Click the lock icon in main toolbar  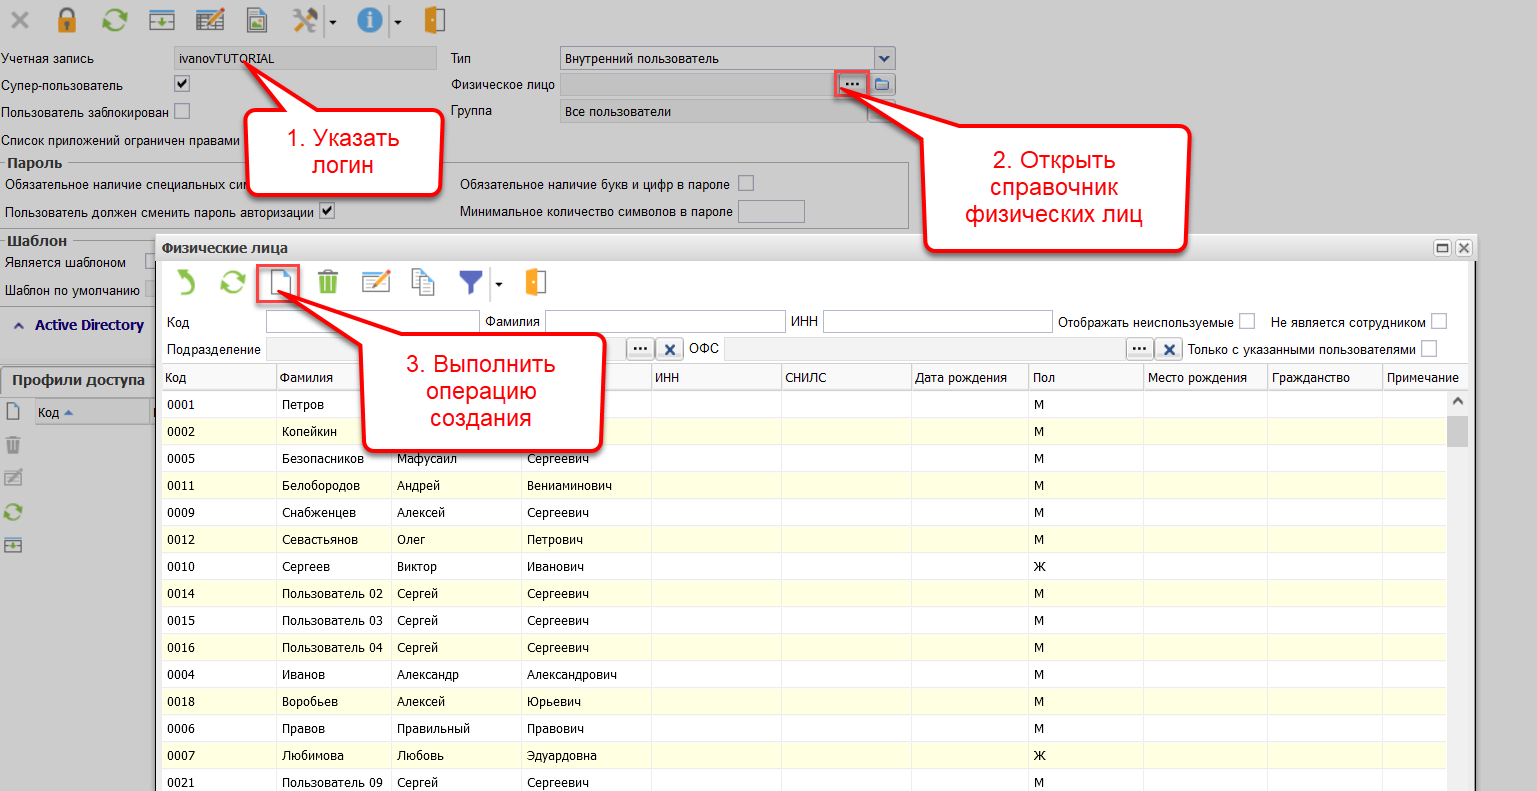tap(67, 19)
